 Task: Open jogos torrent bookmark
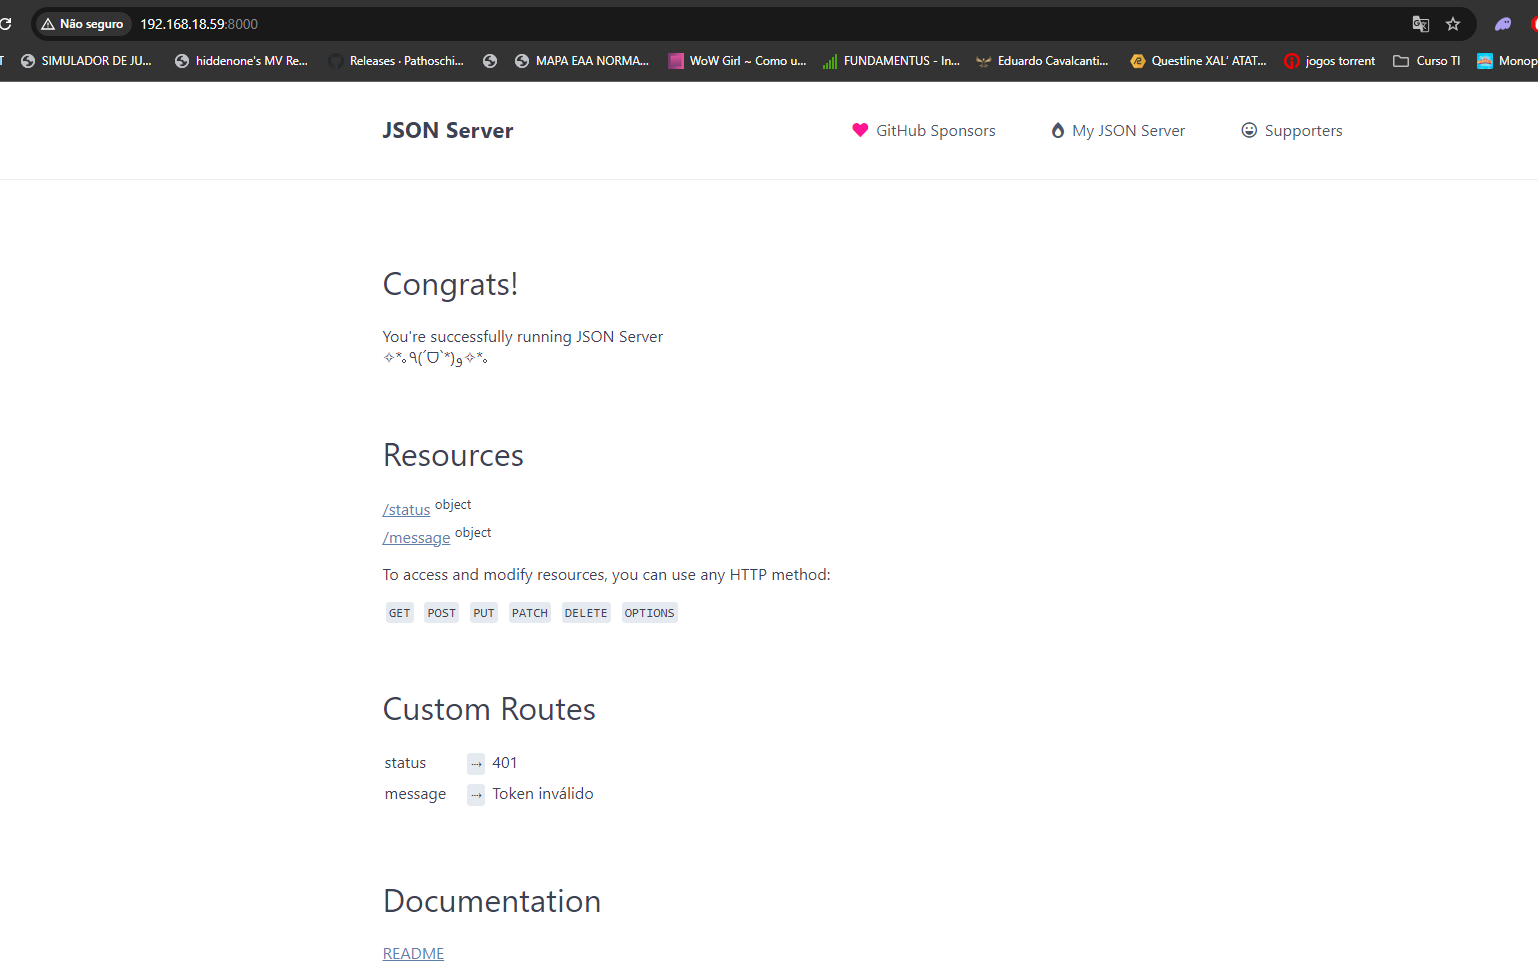(x=1330, y=61)
